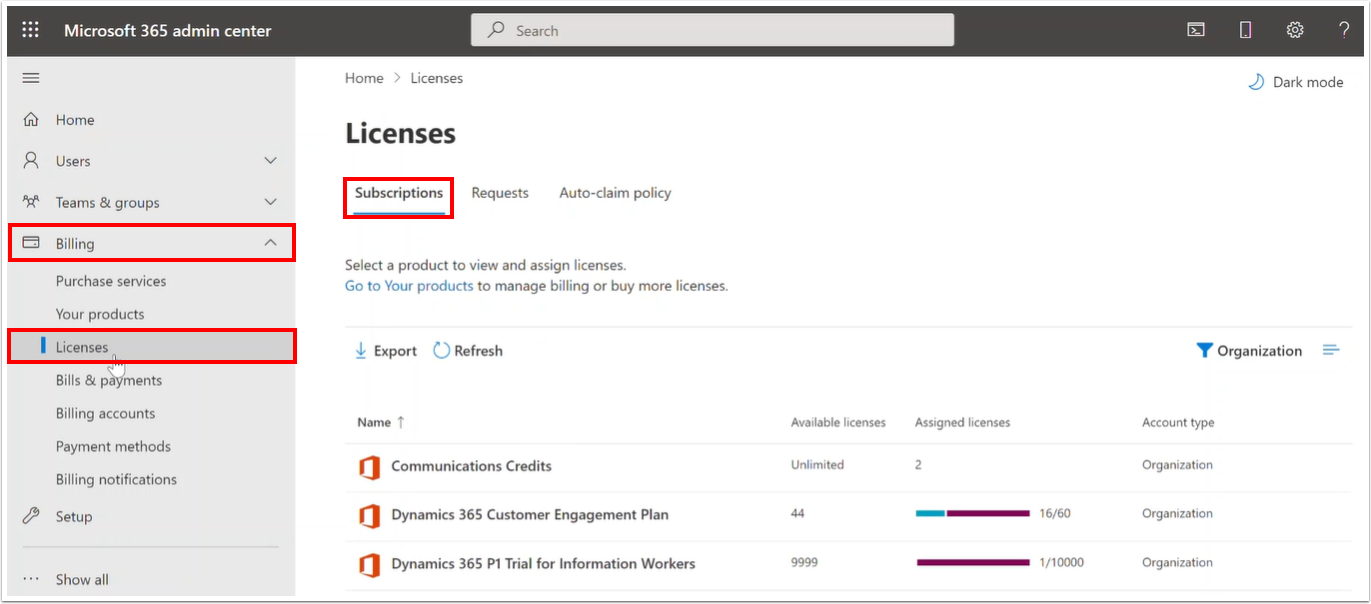Open Cloud Shell from the top bar
Viewport: 1371px width, 604px height.
pyautogui.click(x=1195, y=29)
